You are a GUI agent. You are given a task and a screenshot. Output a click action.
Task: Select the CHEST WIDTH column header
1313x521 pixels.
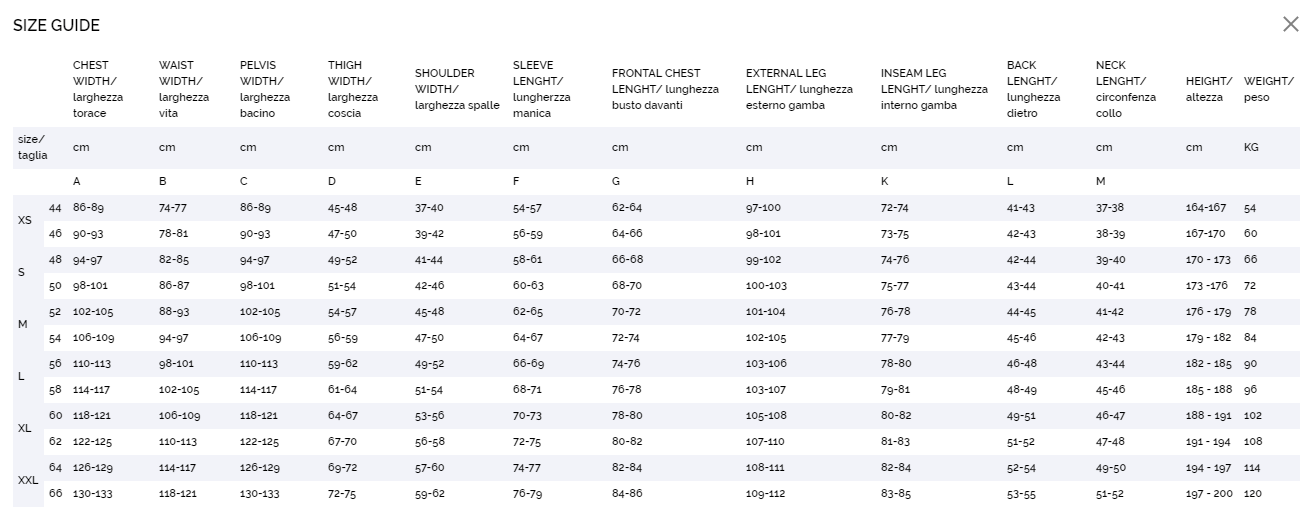coord(97,89)
